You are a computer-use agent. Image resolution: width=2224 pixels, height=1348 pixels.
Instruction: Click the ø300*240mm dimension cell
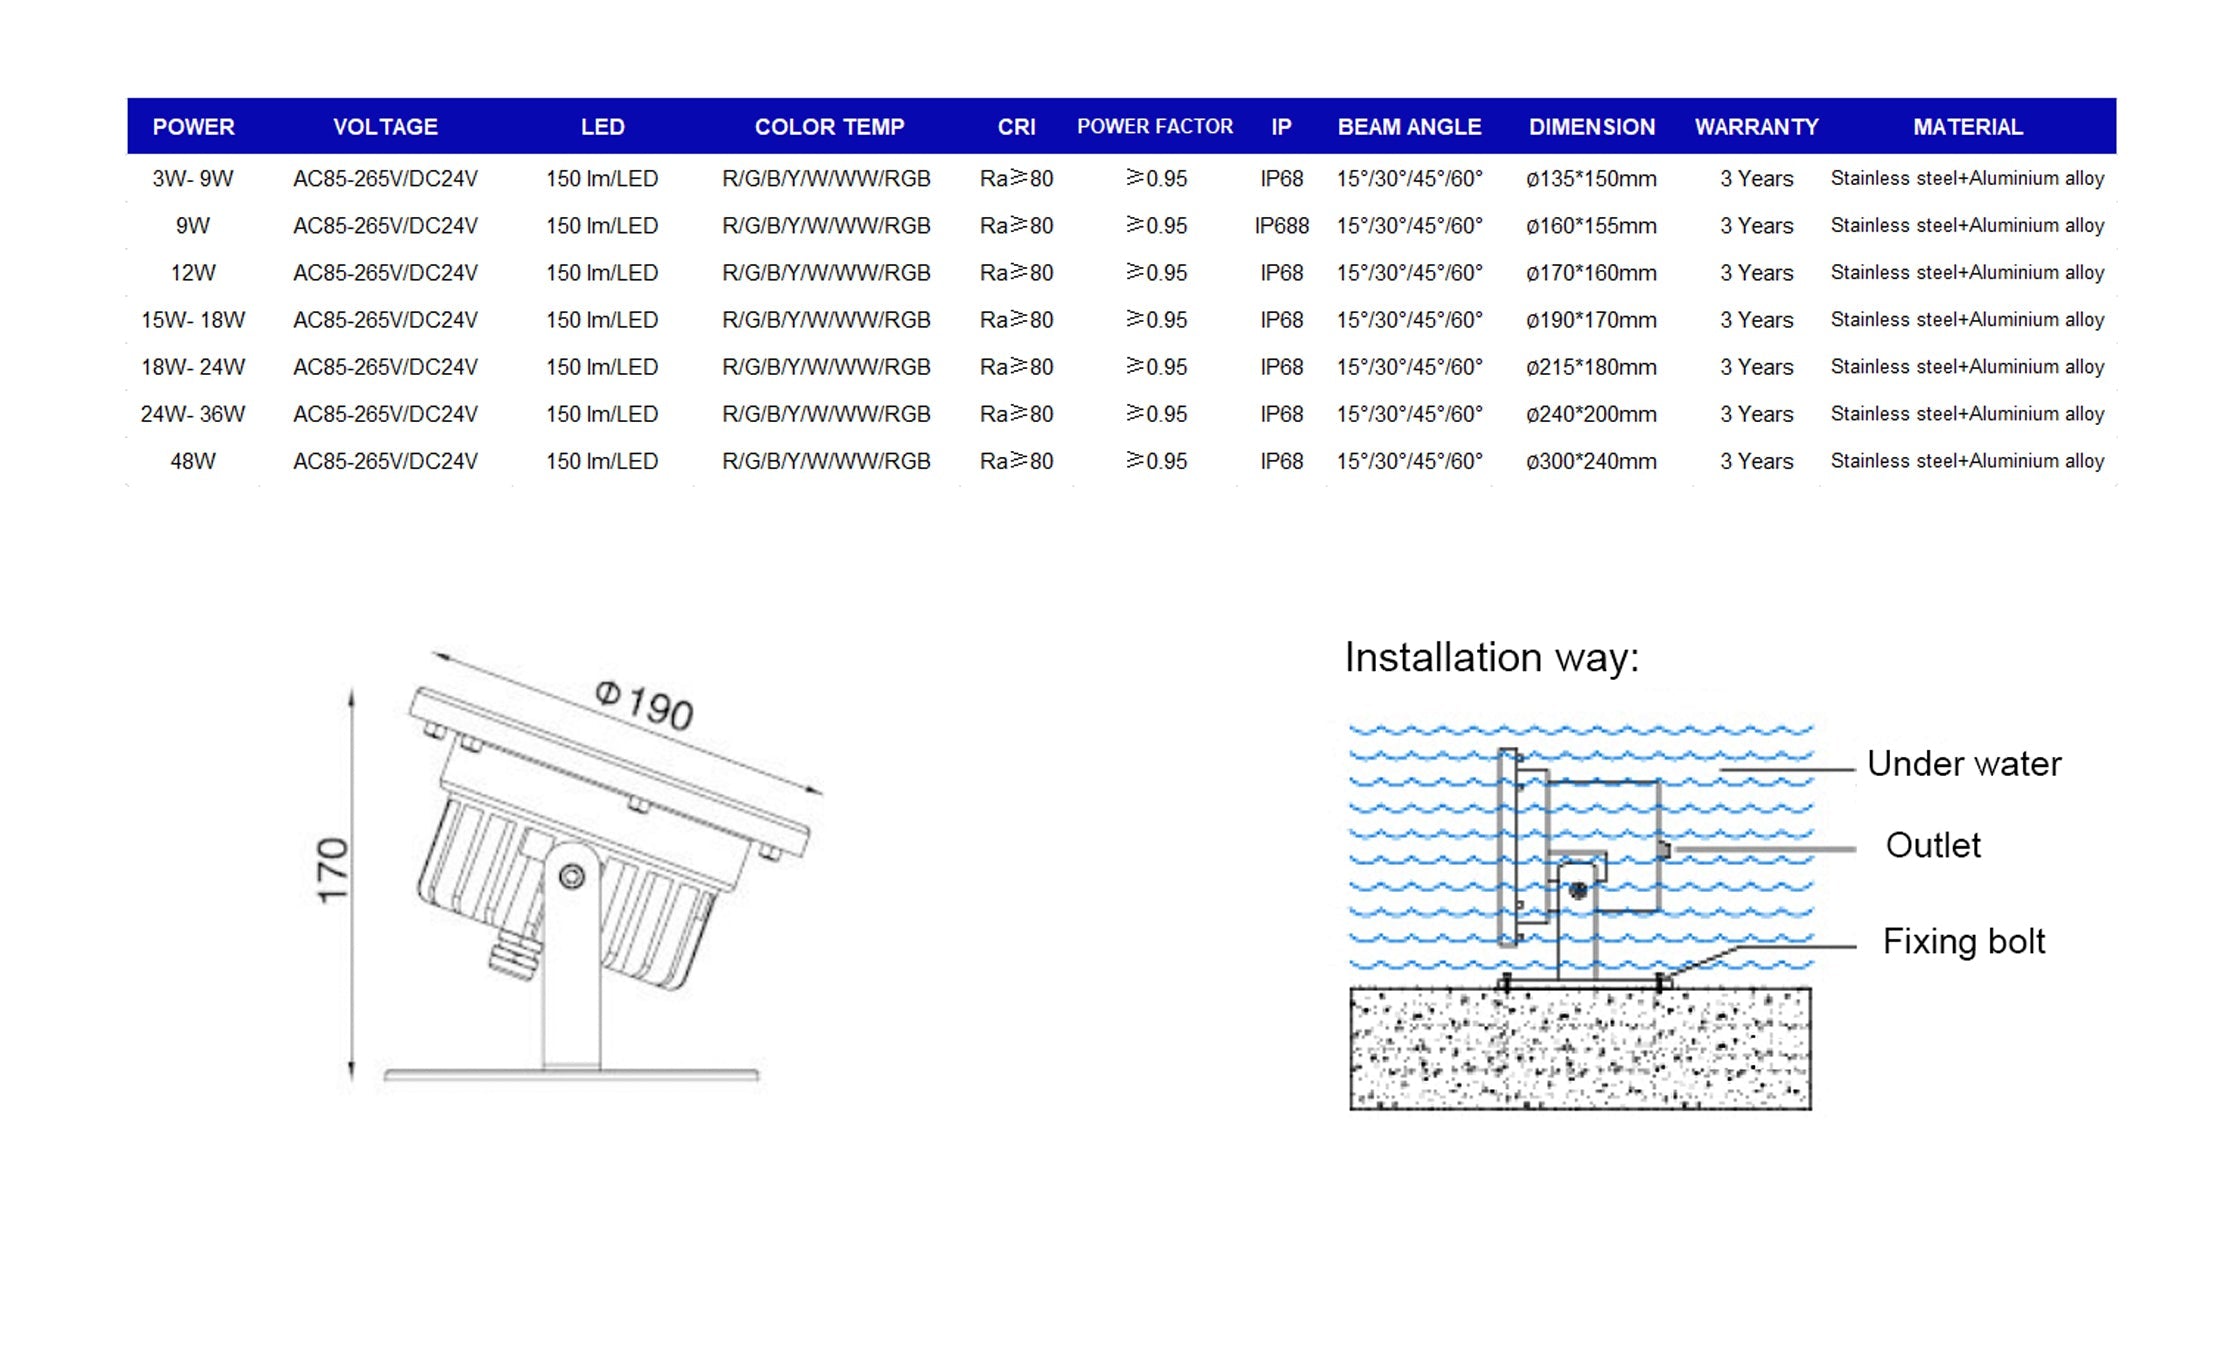click(x=1591, y=461)
